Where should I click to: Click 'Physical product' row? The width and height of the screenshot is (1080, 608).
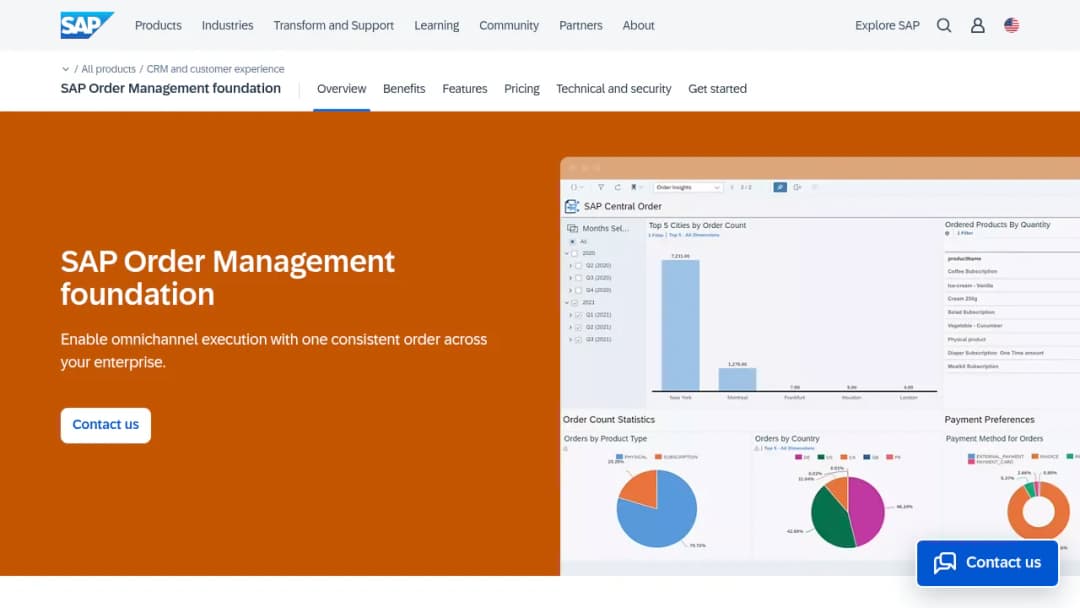click(966, 339)
